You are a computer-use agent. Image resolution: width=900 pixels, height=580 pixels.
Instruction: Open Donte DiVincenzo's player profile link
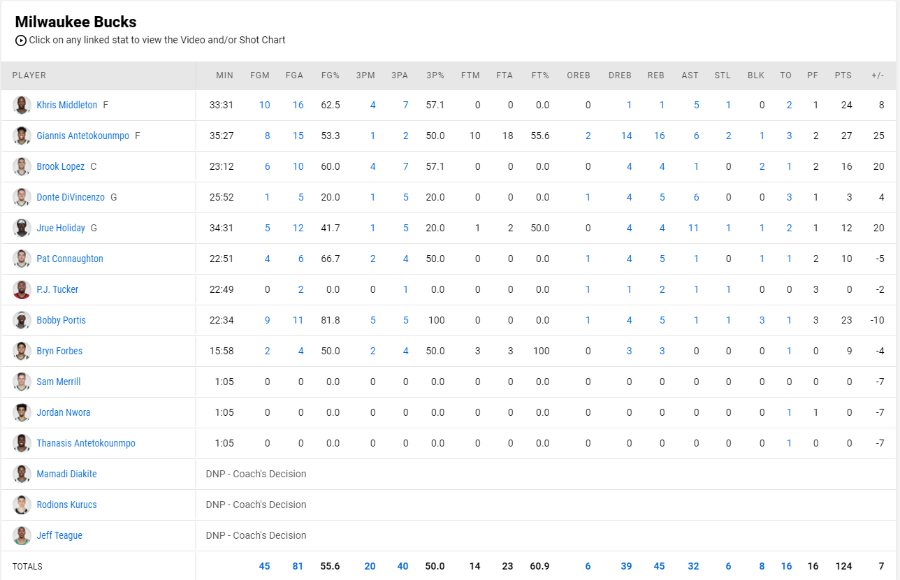(x=71, y=198)
